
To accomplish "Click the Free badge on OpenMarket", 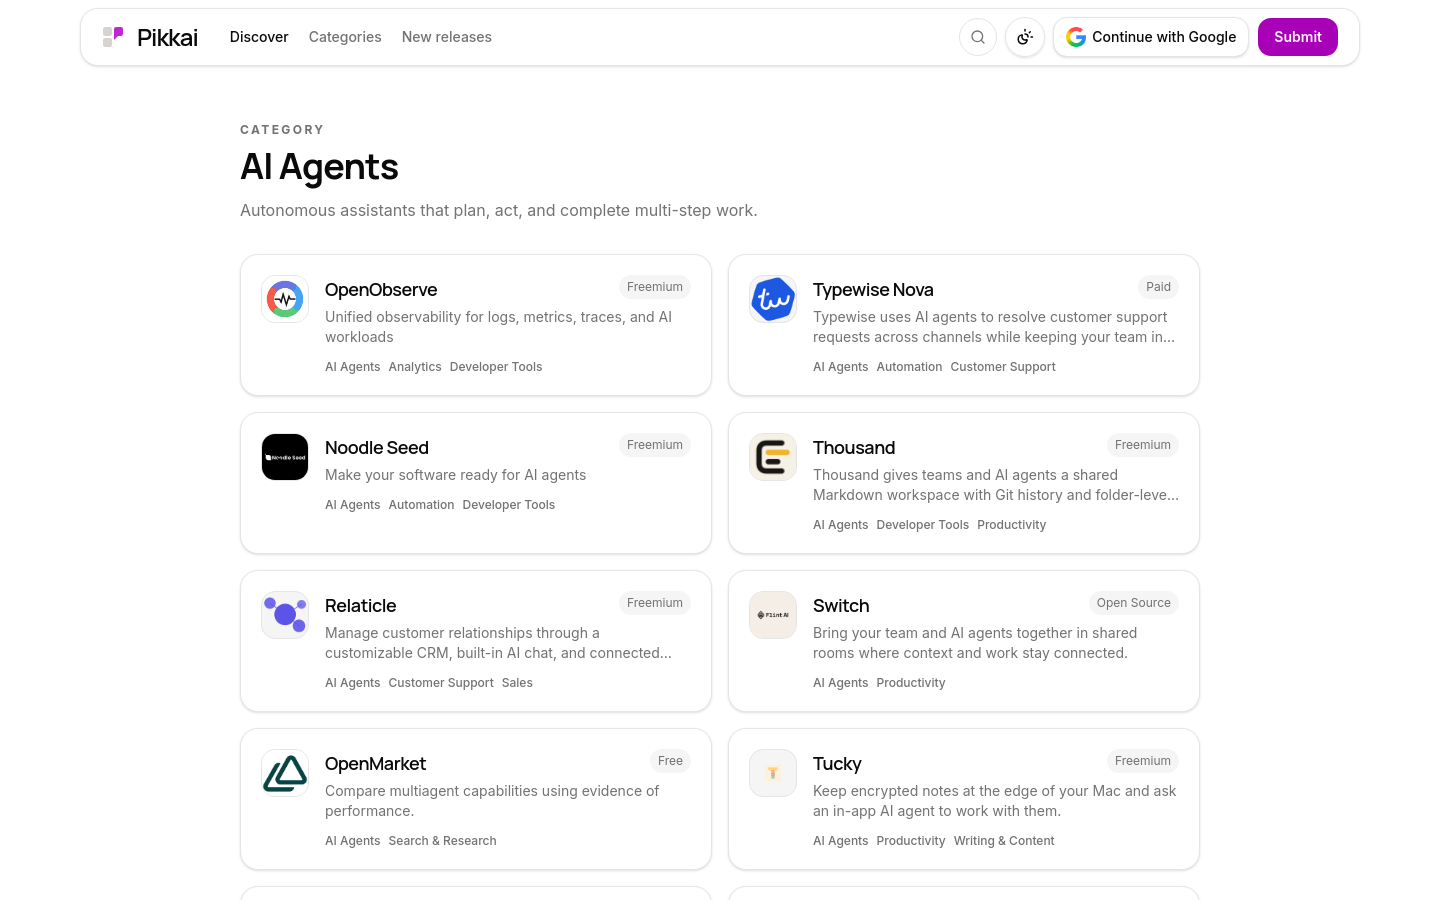I will pyautogui.click(x=670, y=761).
